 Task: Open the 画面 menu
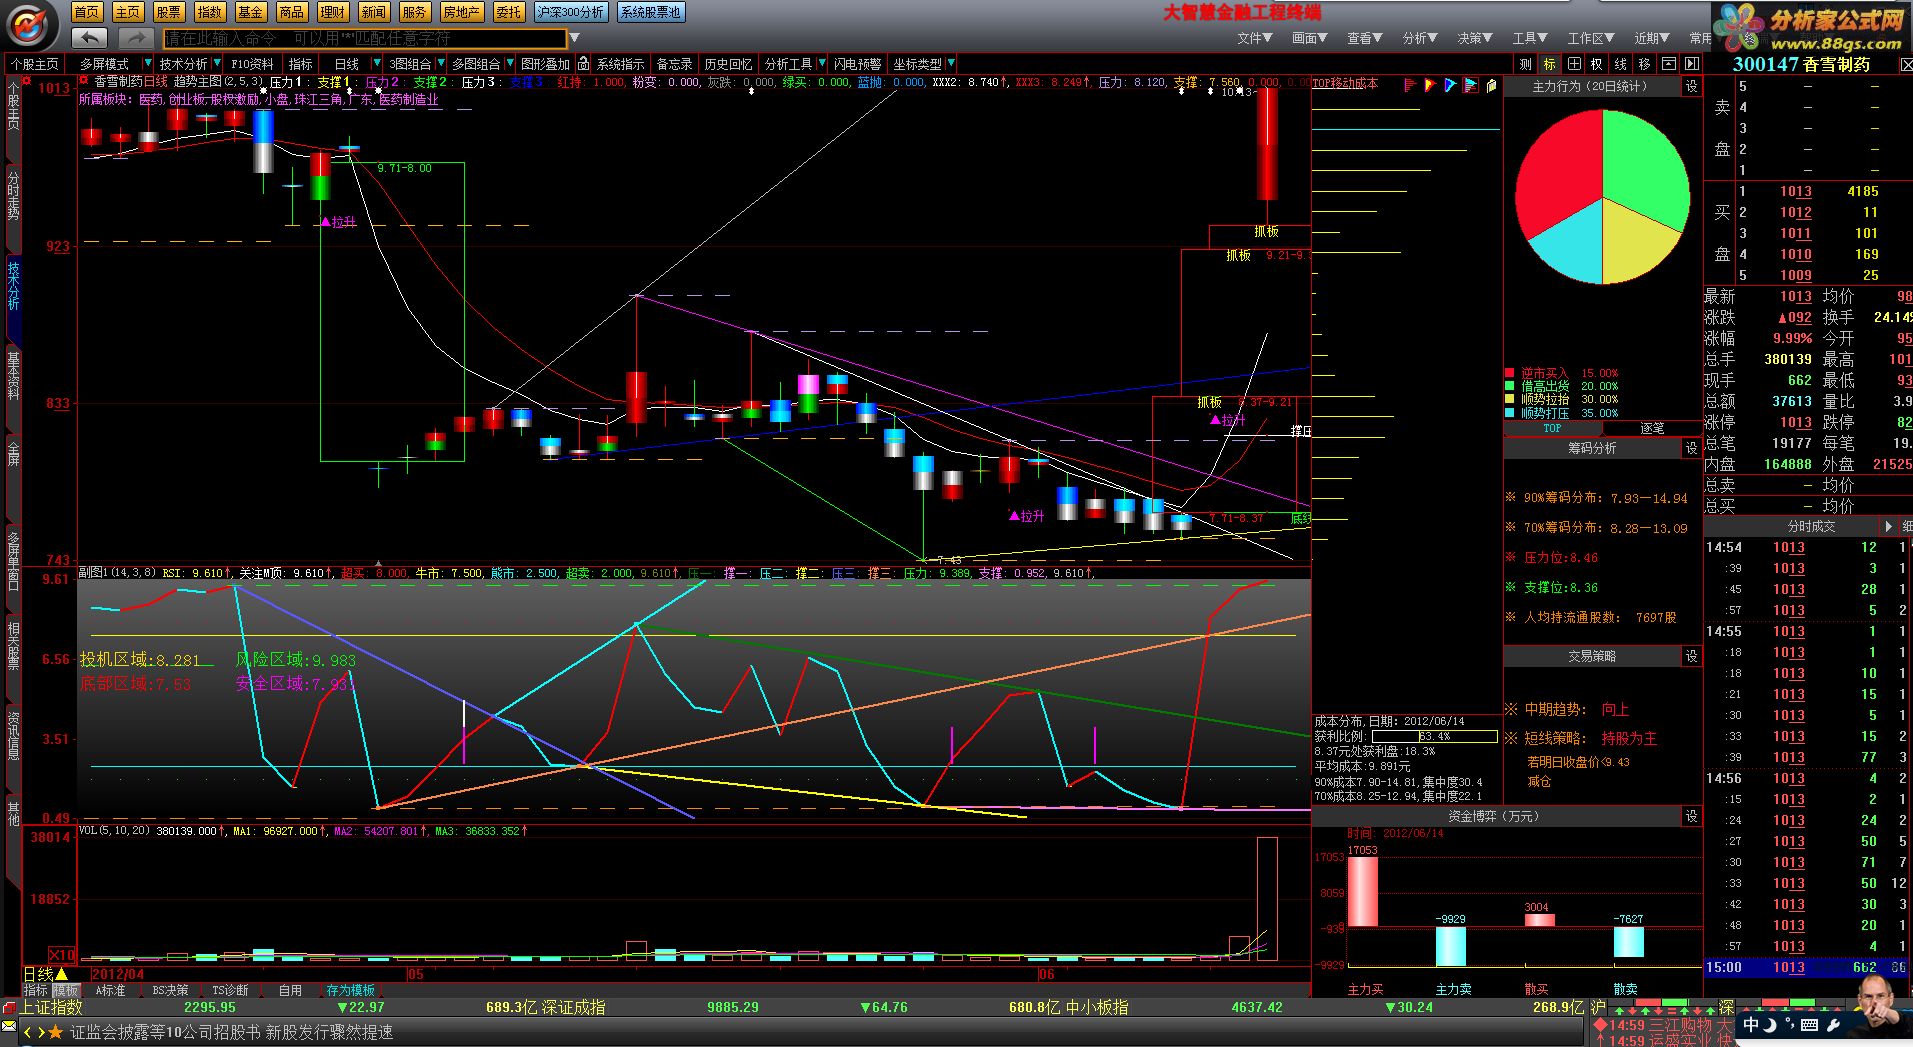[x=1309, y=38]
